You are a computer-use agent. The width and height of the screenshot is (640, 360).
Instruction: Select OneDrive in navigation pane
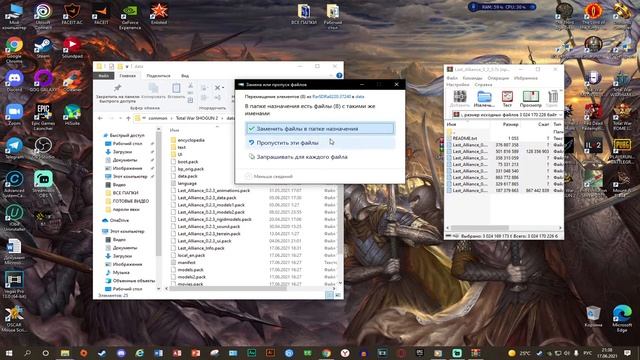pyautogui.click(x=119, y=220)
